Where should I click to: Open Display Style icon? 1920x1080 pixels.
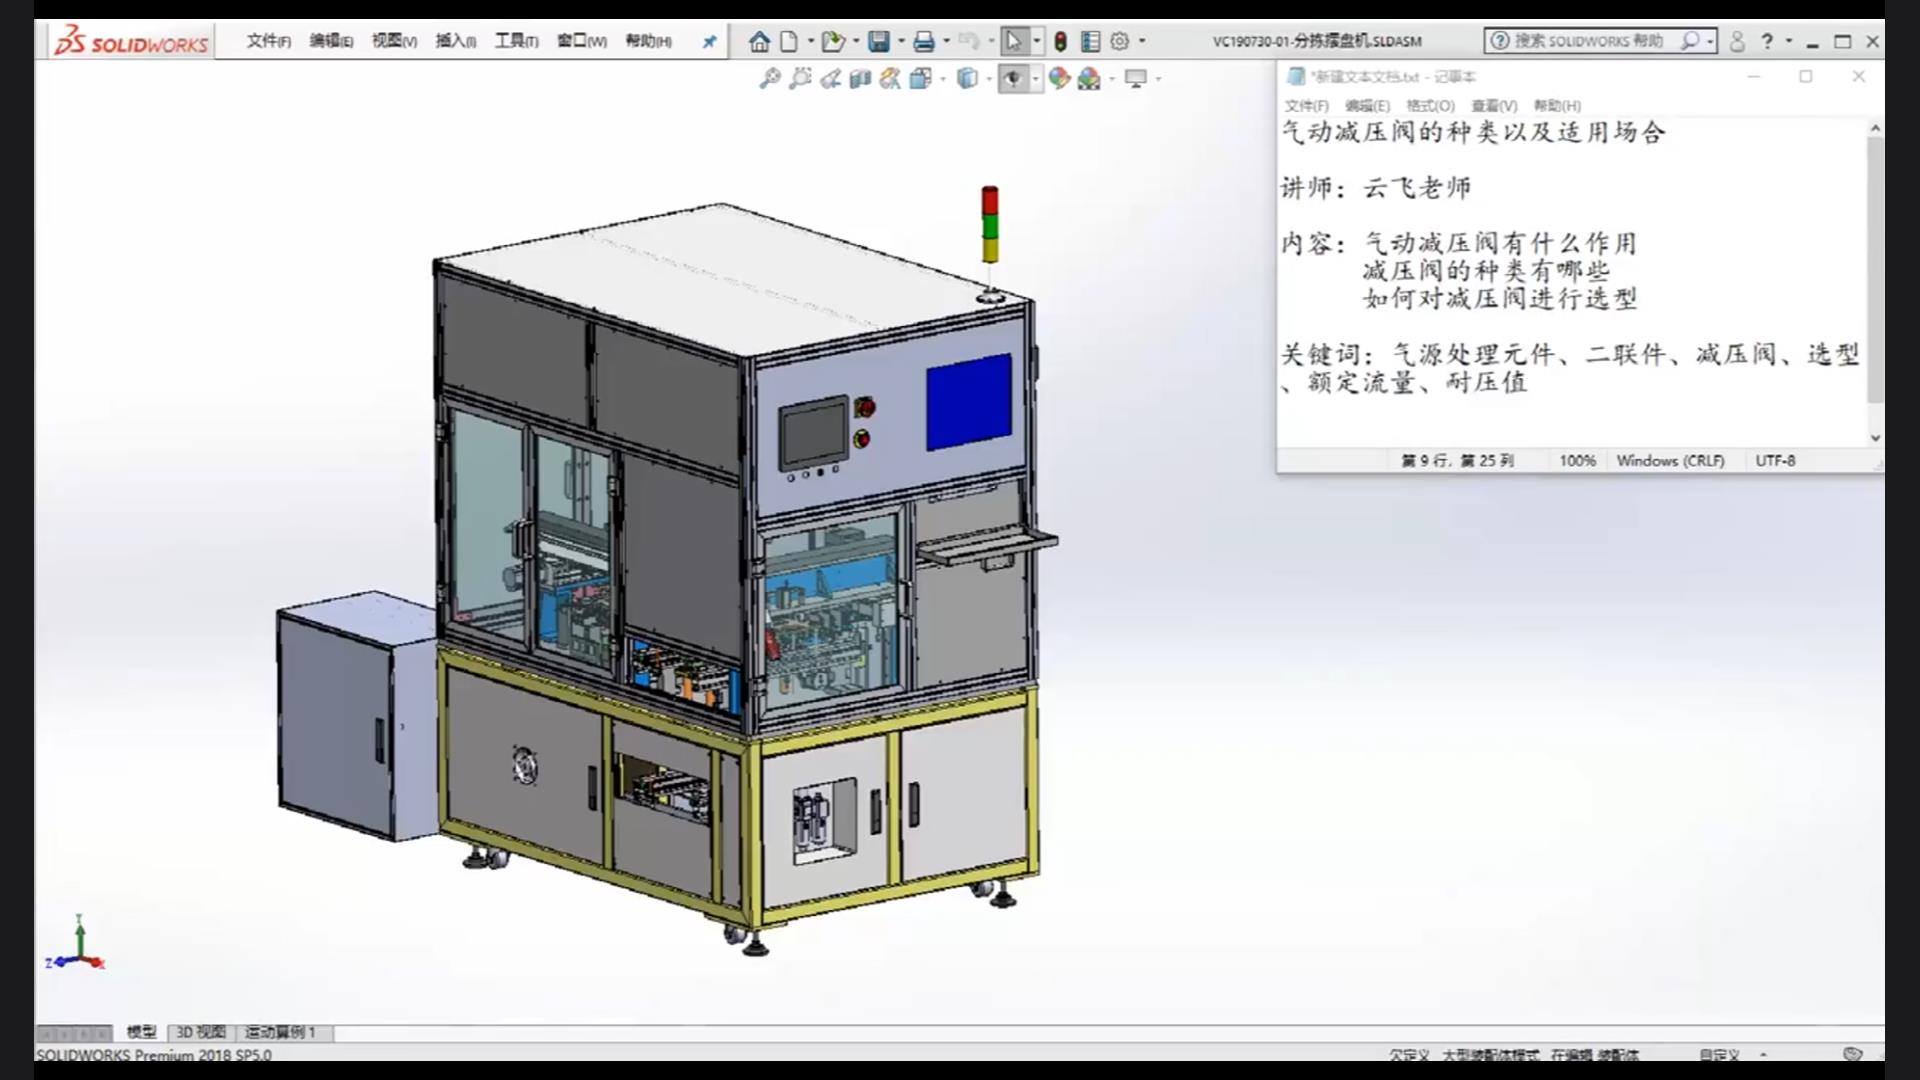click(966, 78)
